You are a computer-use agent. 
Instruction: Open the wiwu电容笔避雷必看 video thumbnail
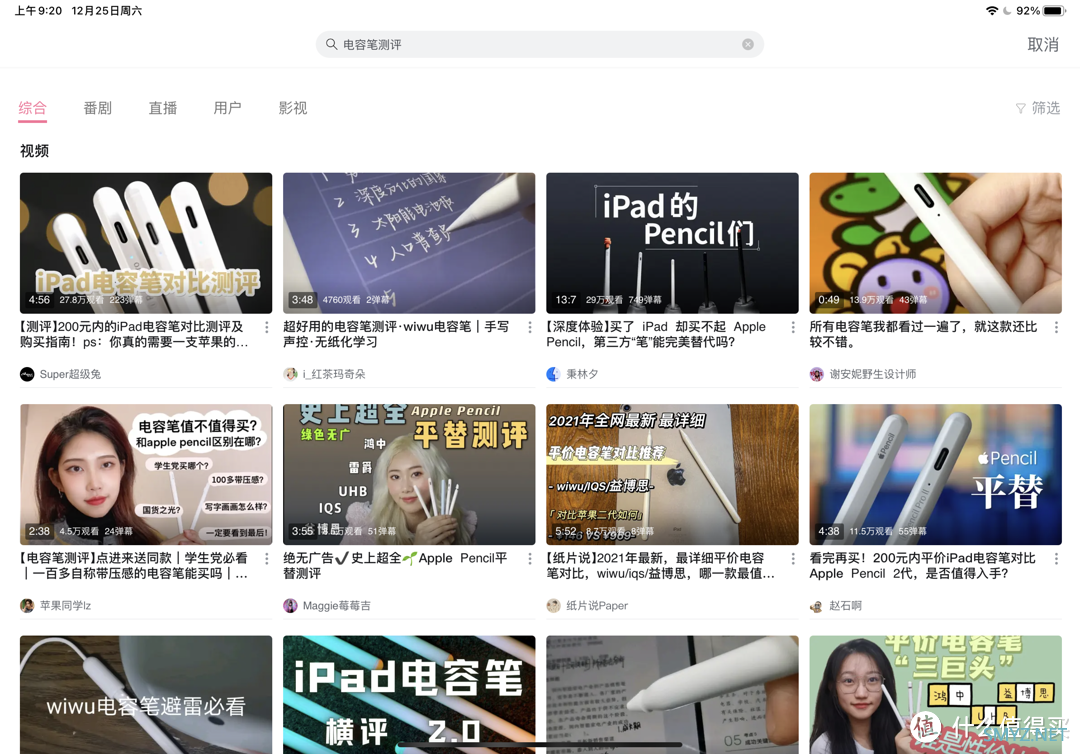[x=146, y=694]
